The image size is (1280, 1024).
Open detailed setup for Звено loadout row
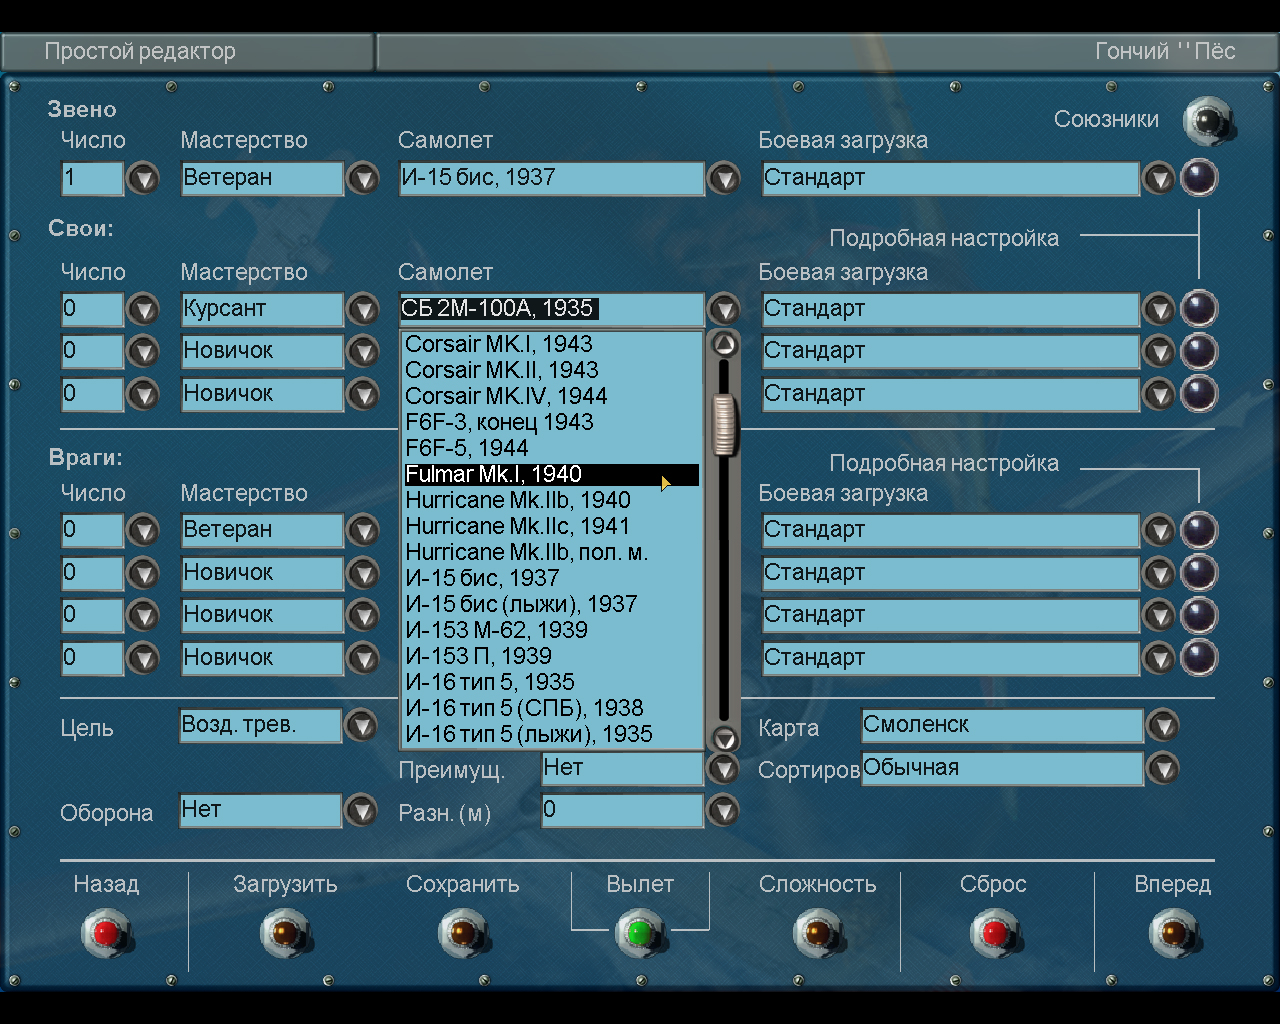click(x=1199, y=178)
